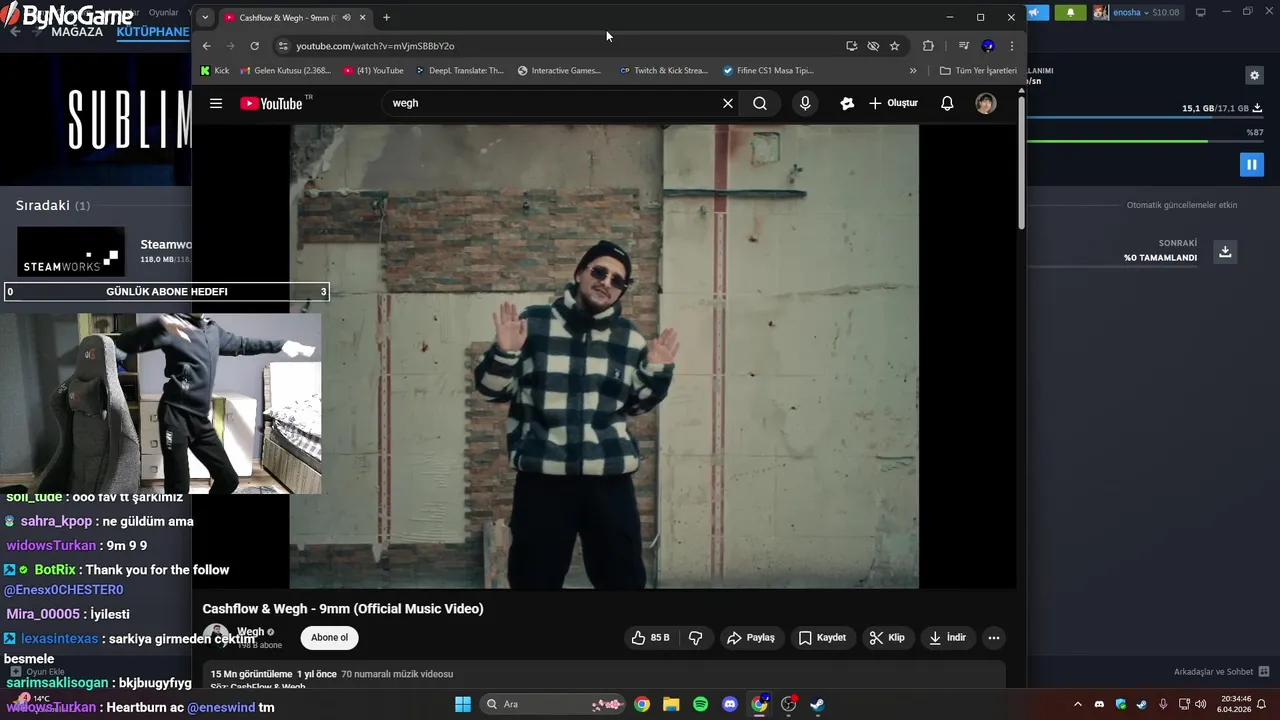Open the YouTube hamburger guide menu

(x=216, y=103)
